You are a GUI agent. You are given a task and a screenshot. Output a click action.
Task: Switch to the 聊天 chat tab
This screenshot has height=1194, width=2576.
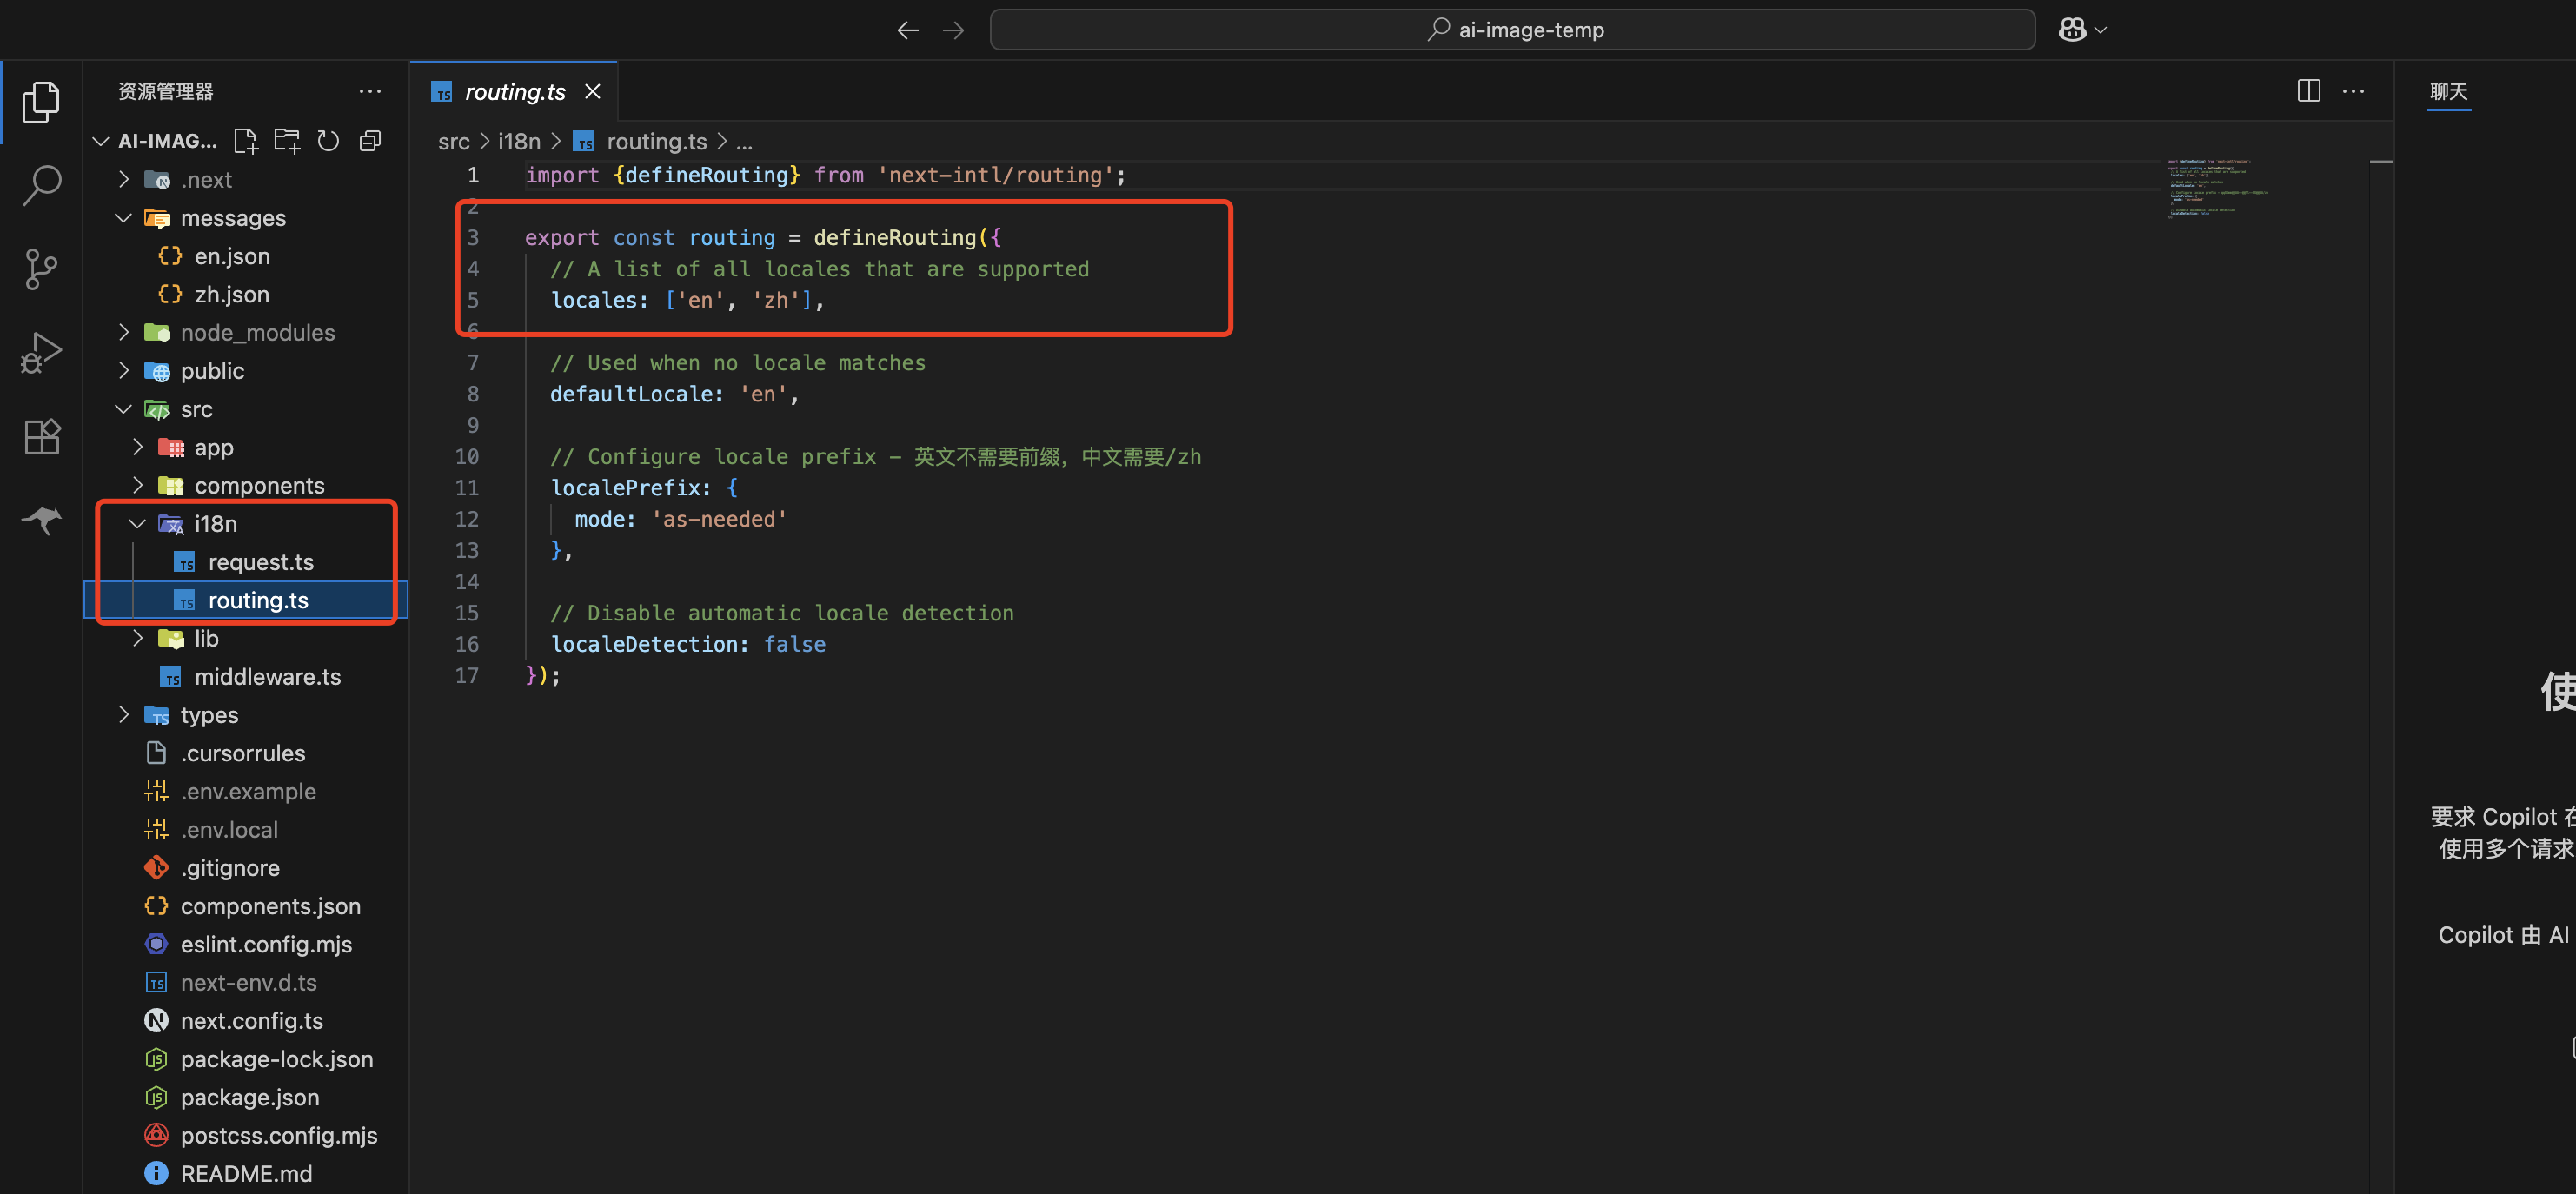[x=2448, y=91]
